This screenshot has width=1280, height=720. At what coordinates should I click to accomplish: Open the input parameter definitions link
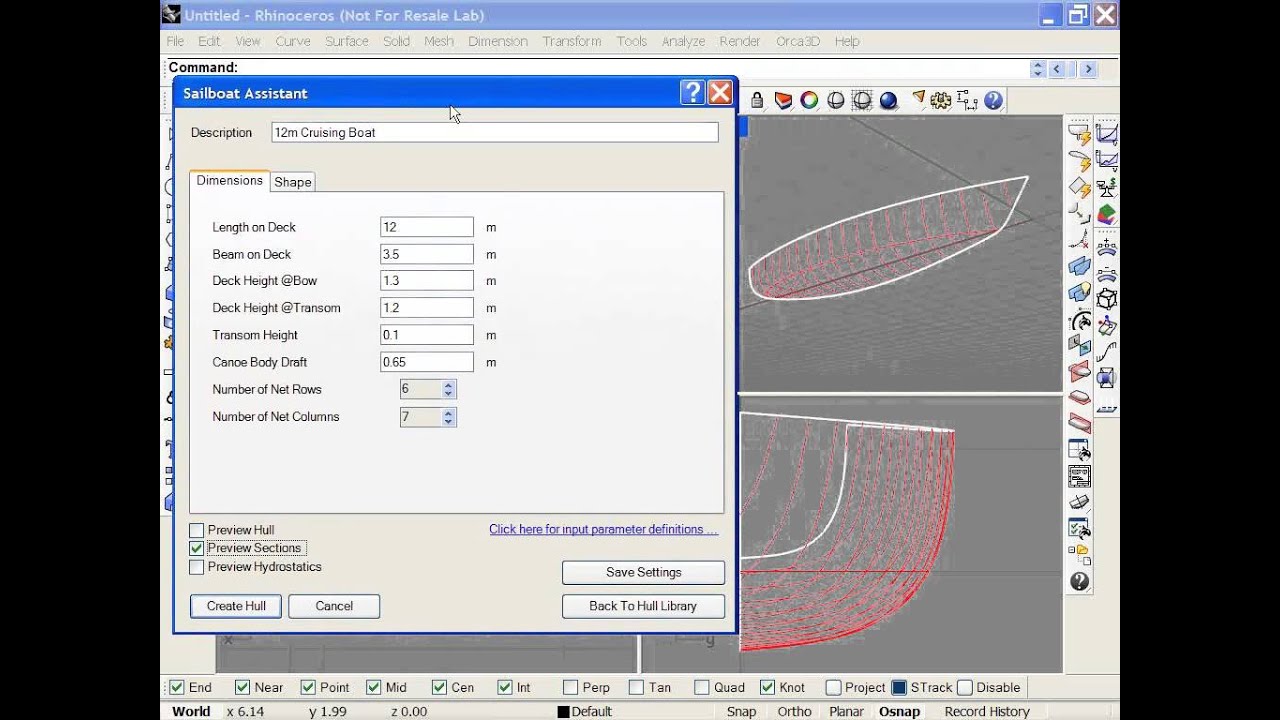click(603, 529)
